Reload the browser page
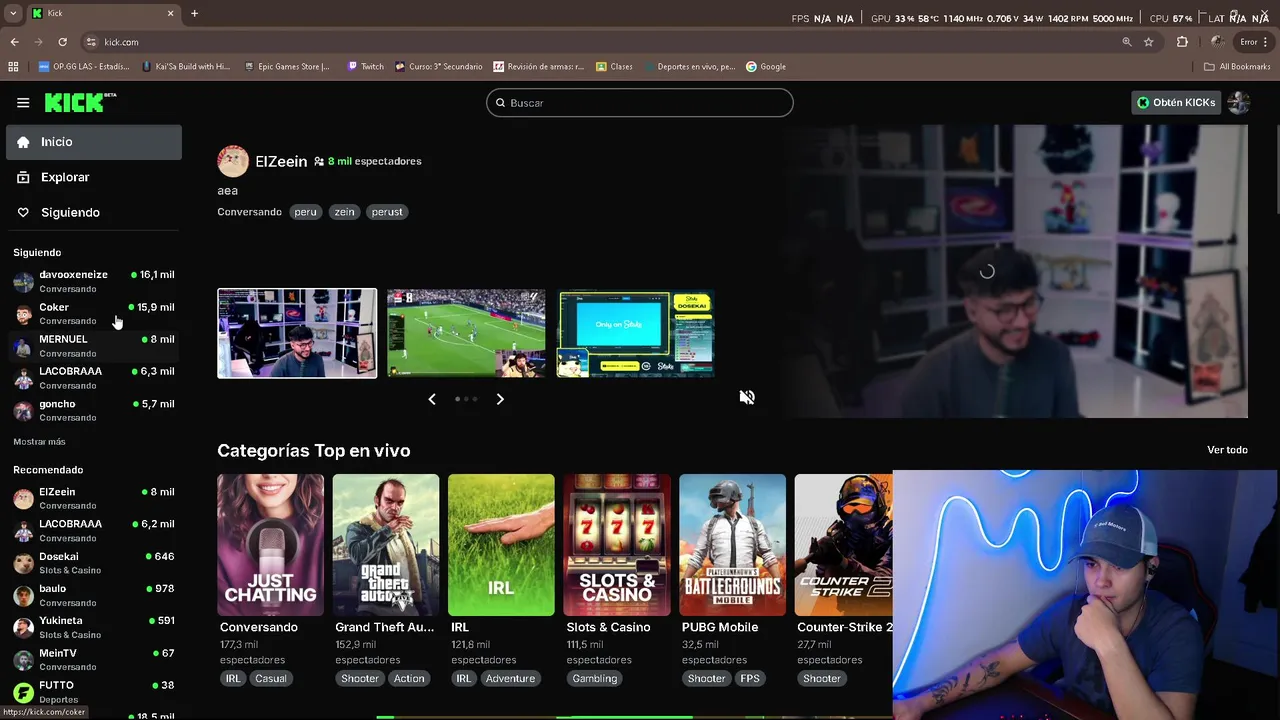 (x=62, y=42)
